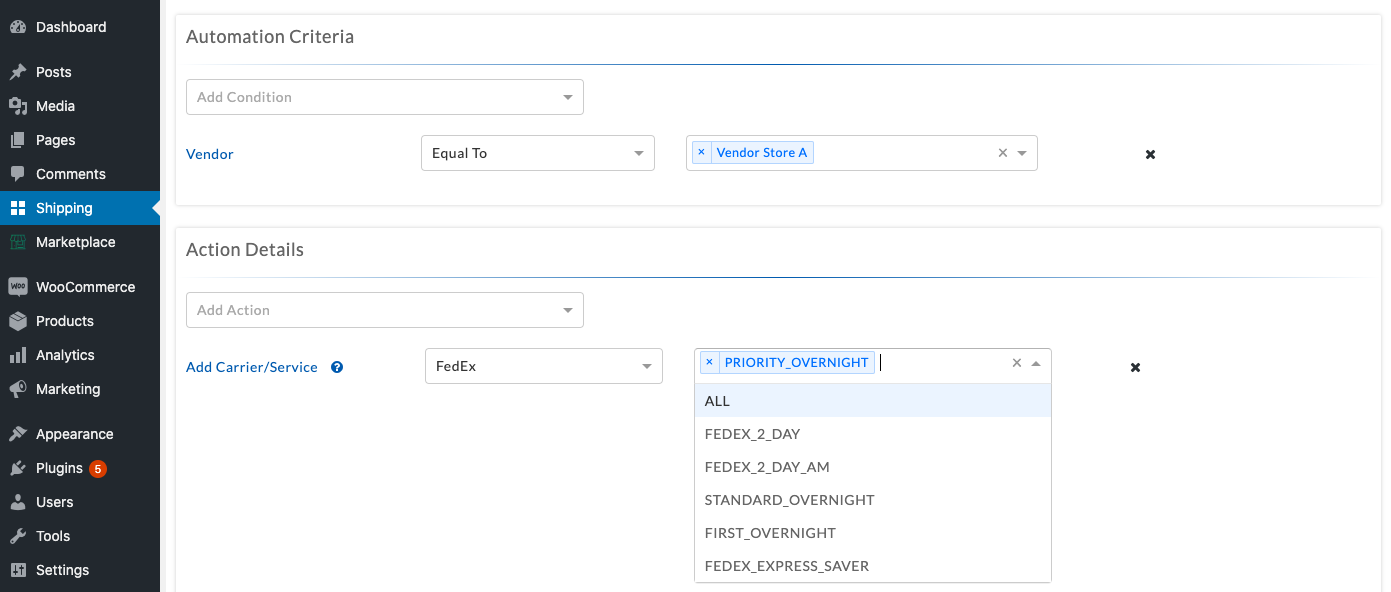Click the Media icon in sidebar

18,106
